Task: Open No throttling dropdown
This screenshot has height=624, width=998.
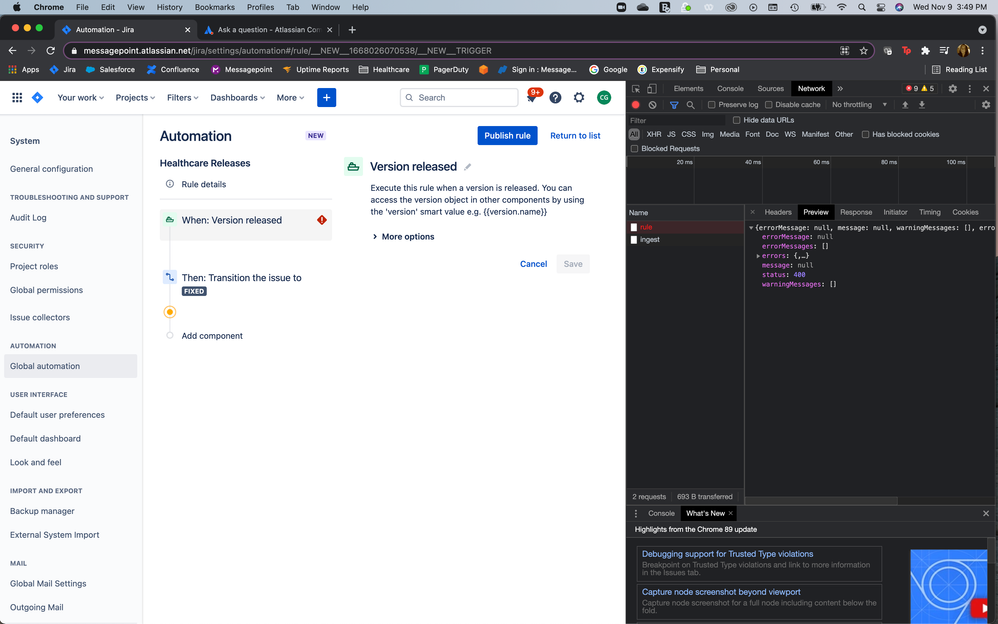Action: click(x=859, y=104)
